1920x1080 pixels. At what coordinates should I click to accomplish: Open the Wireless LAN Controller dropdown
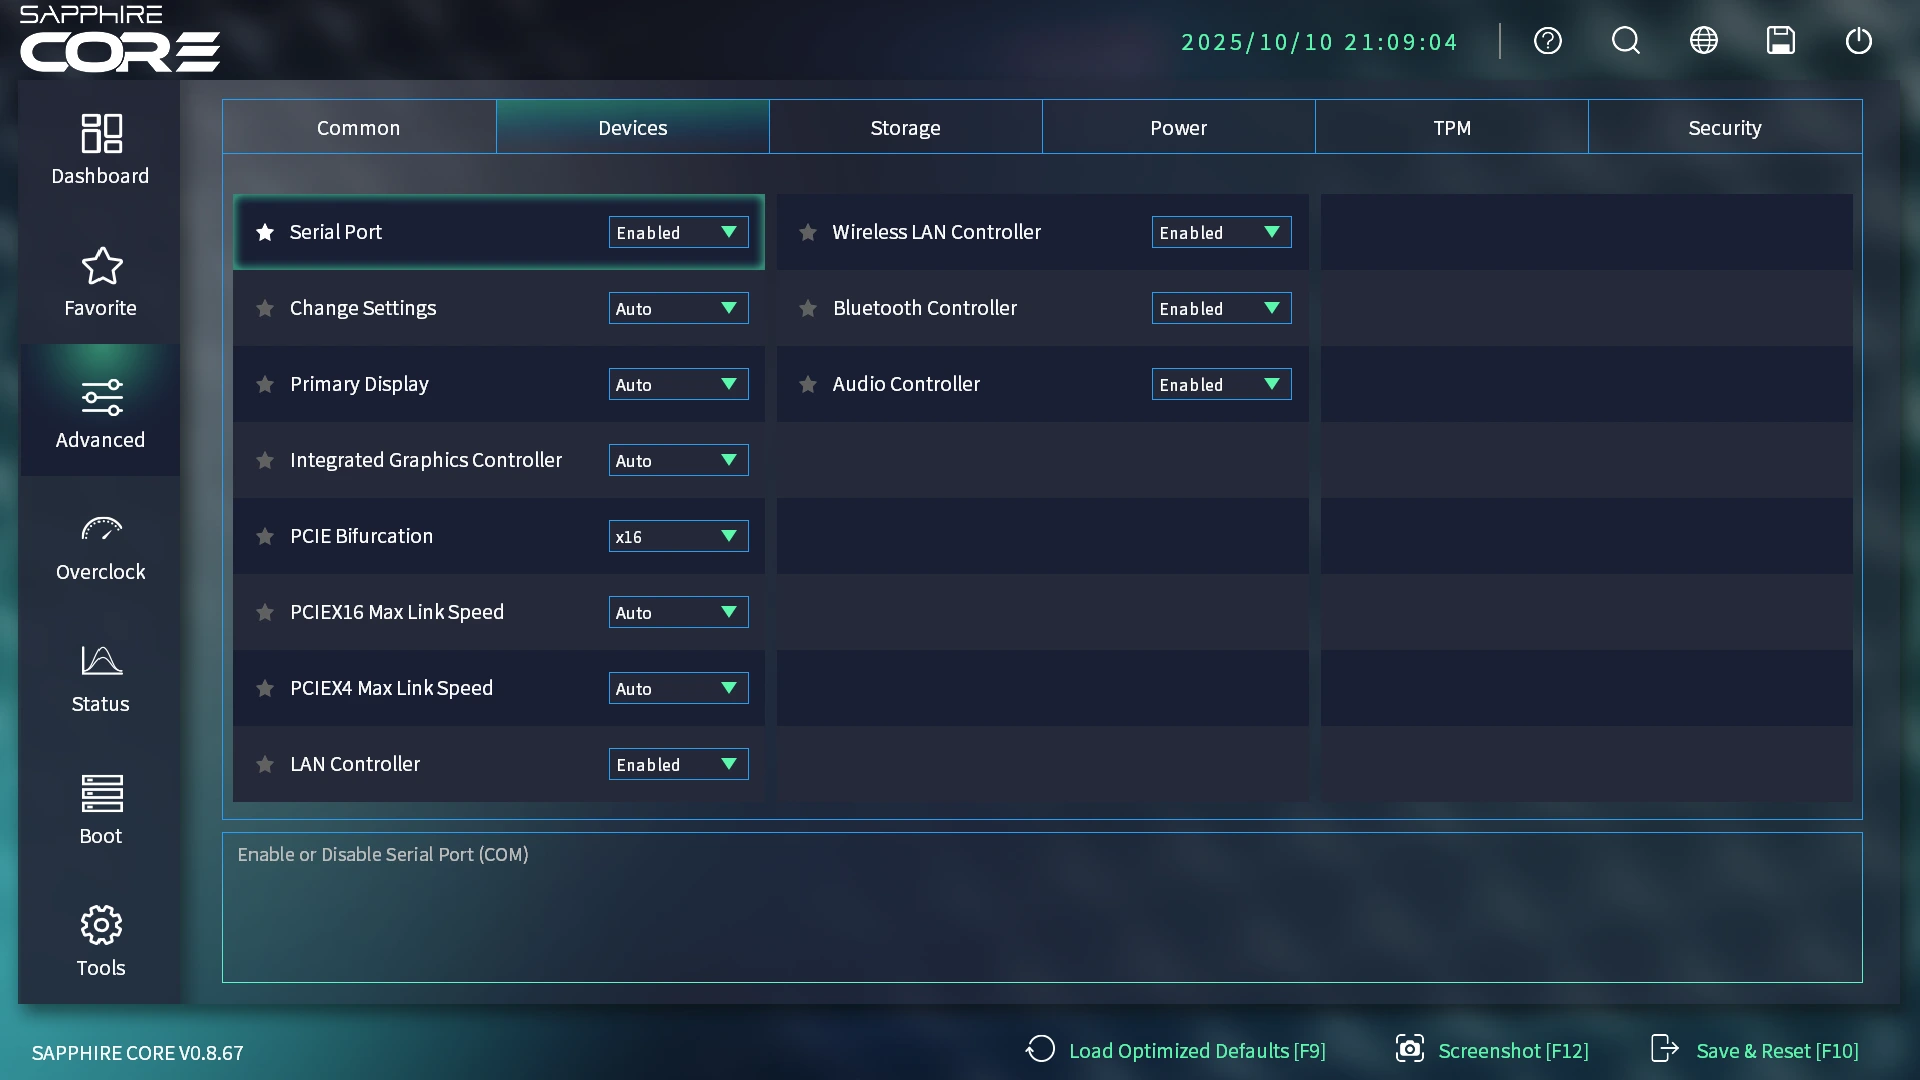click(1221, 232)
